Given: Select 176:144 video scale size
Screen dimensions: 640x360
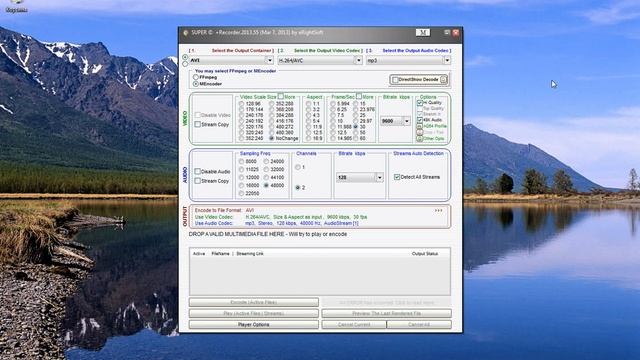Looking at the screenshot, I should (x=242, y=110).
